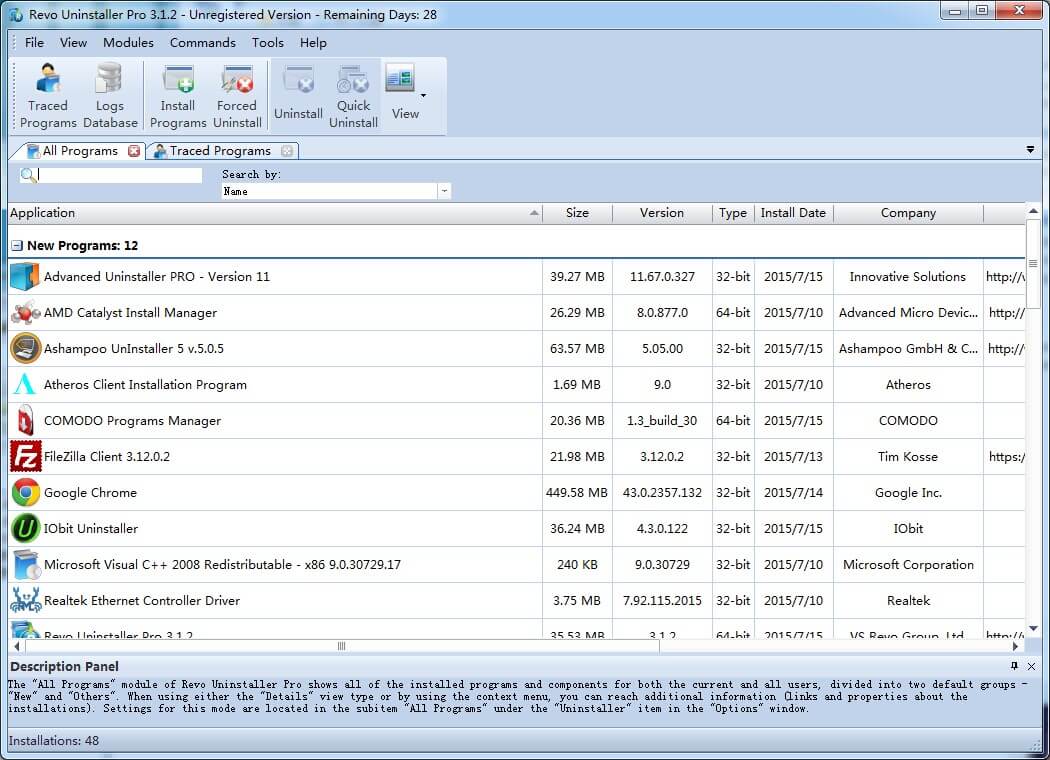Image resolution: width=1050 pixels, height=760 pixels.
Task: Collapse the New Programs group
Action: (17, 246)
